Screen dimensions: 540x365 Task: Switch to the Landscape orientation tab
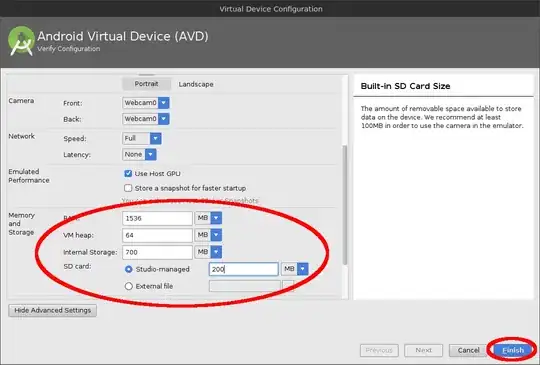(x=196, y=84)
